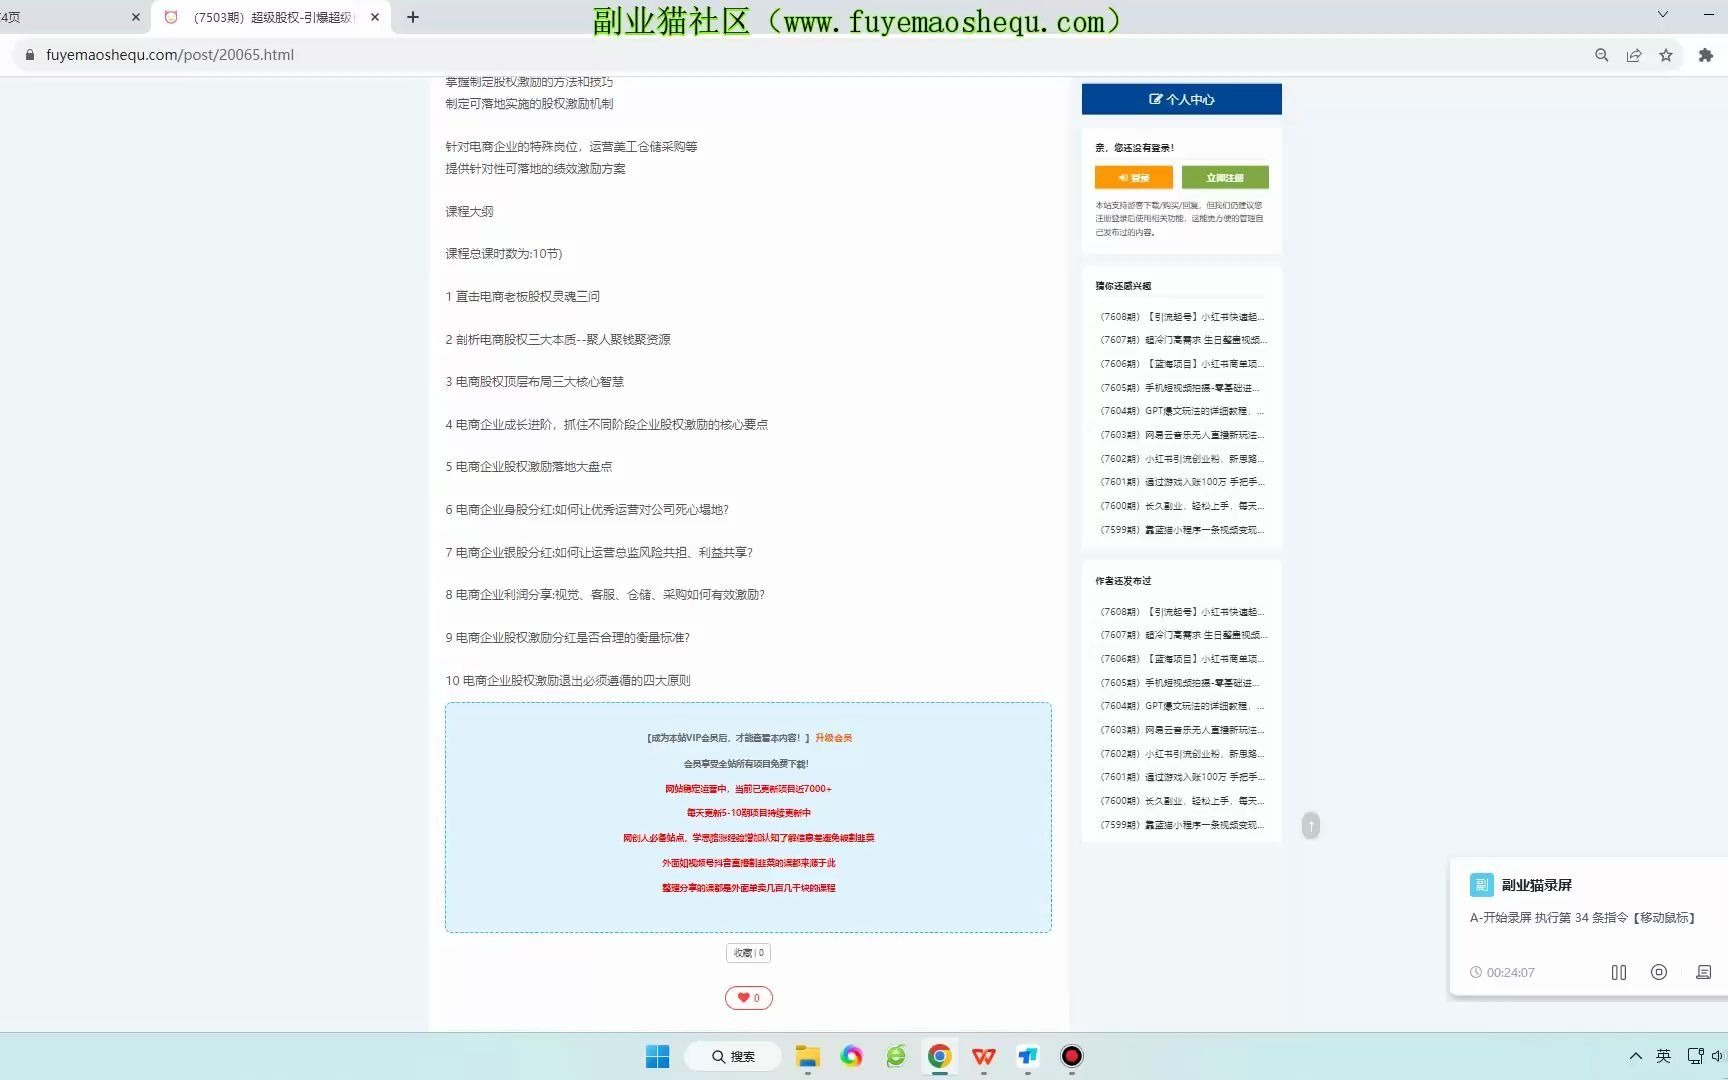1728x1080 pixels.
Task: Close the first tab ending in 4页
Action: click(136, 17)
